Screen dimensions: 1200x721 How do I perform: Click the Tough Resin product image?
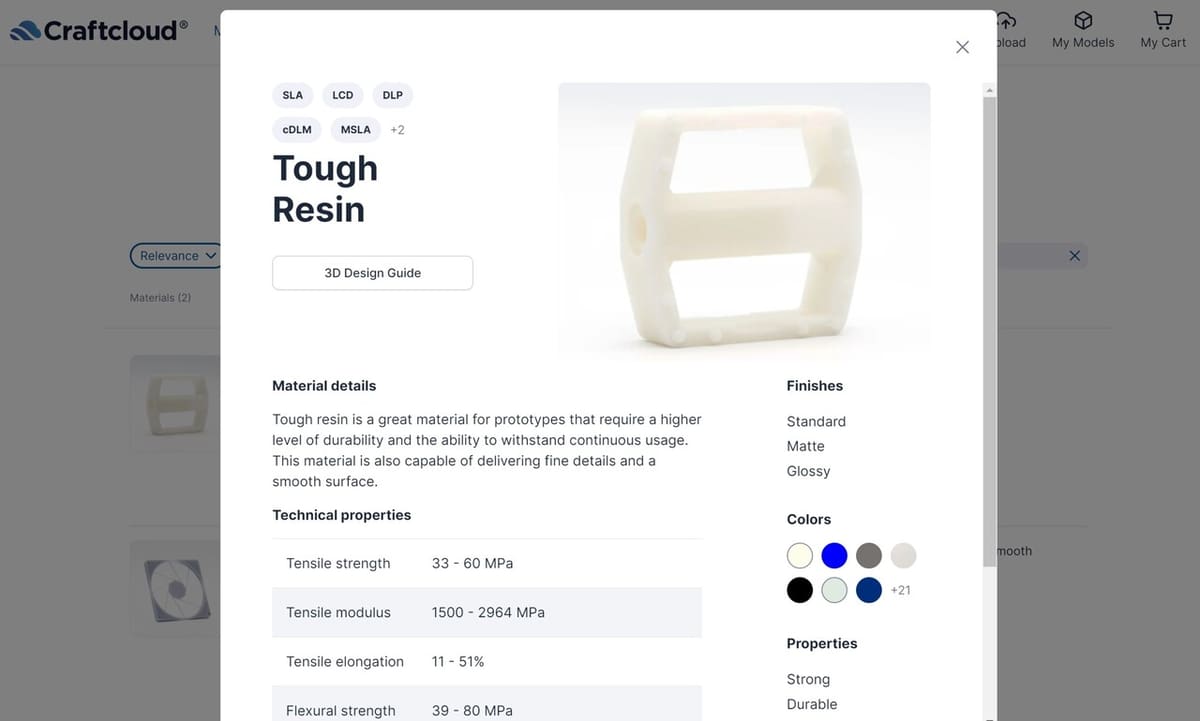tap(744, 220)
